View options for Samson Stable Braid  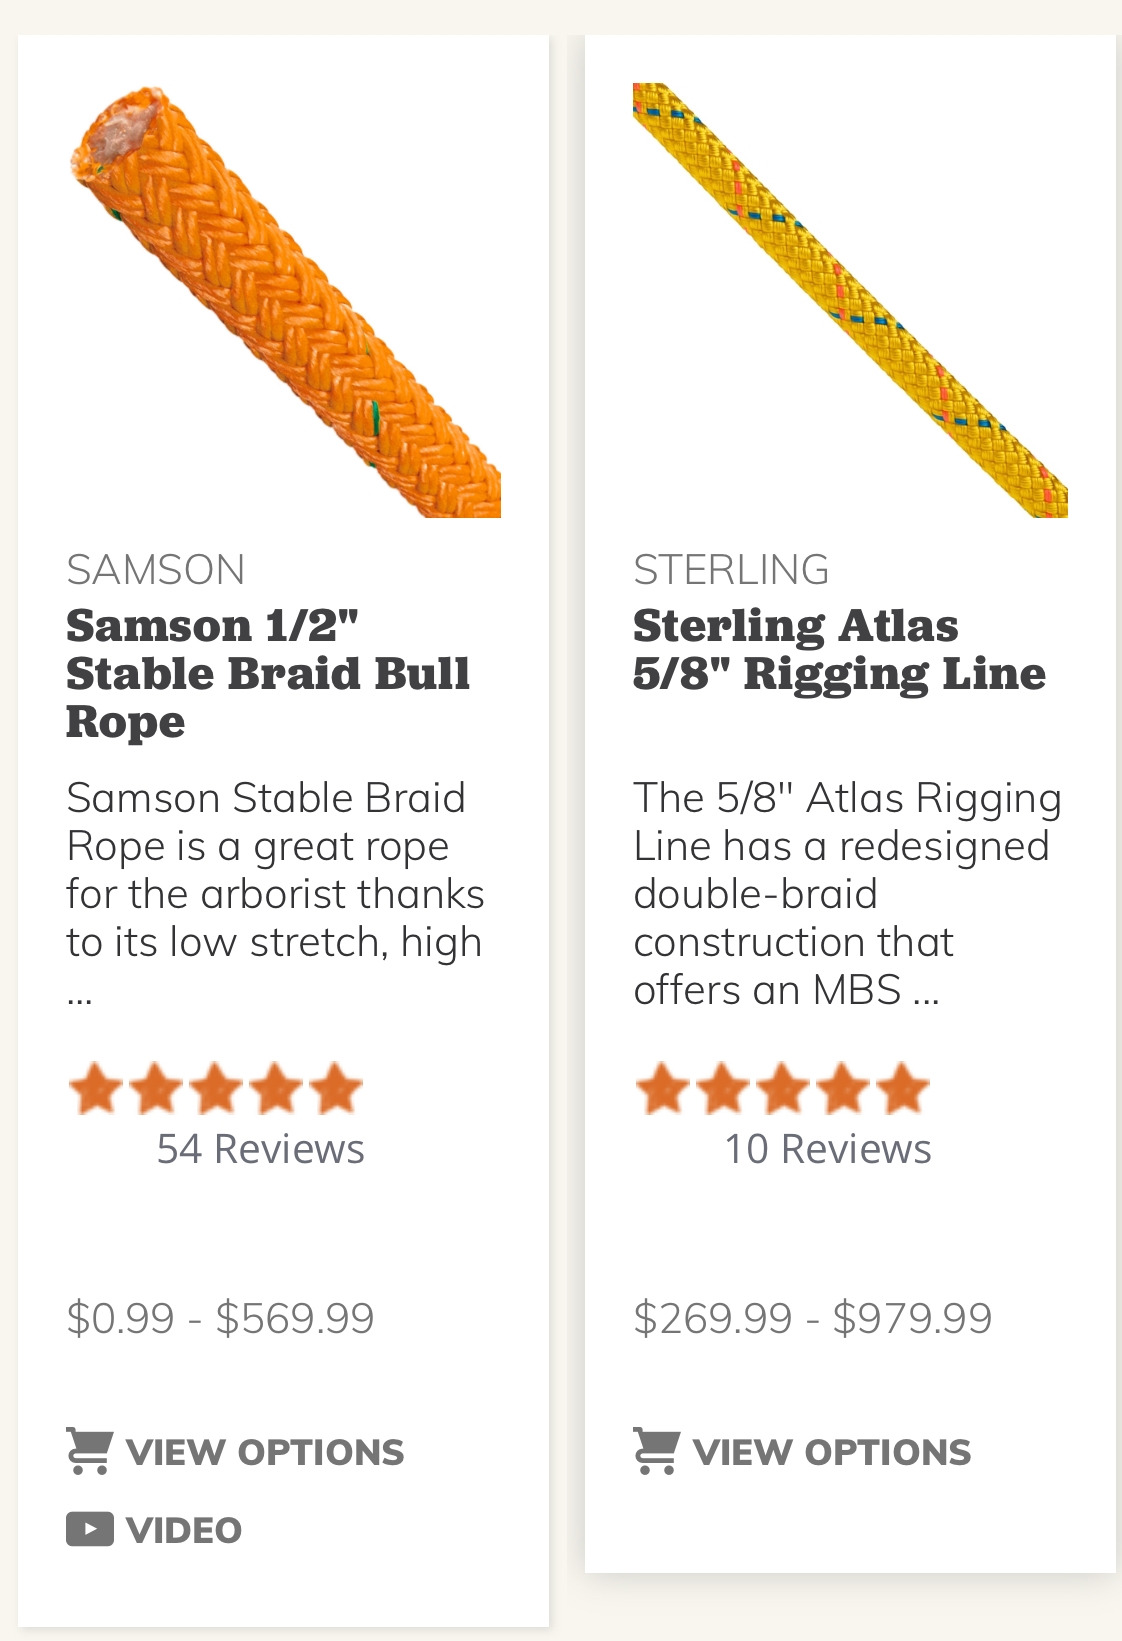point(265,1452)
